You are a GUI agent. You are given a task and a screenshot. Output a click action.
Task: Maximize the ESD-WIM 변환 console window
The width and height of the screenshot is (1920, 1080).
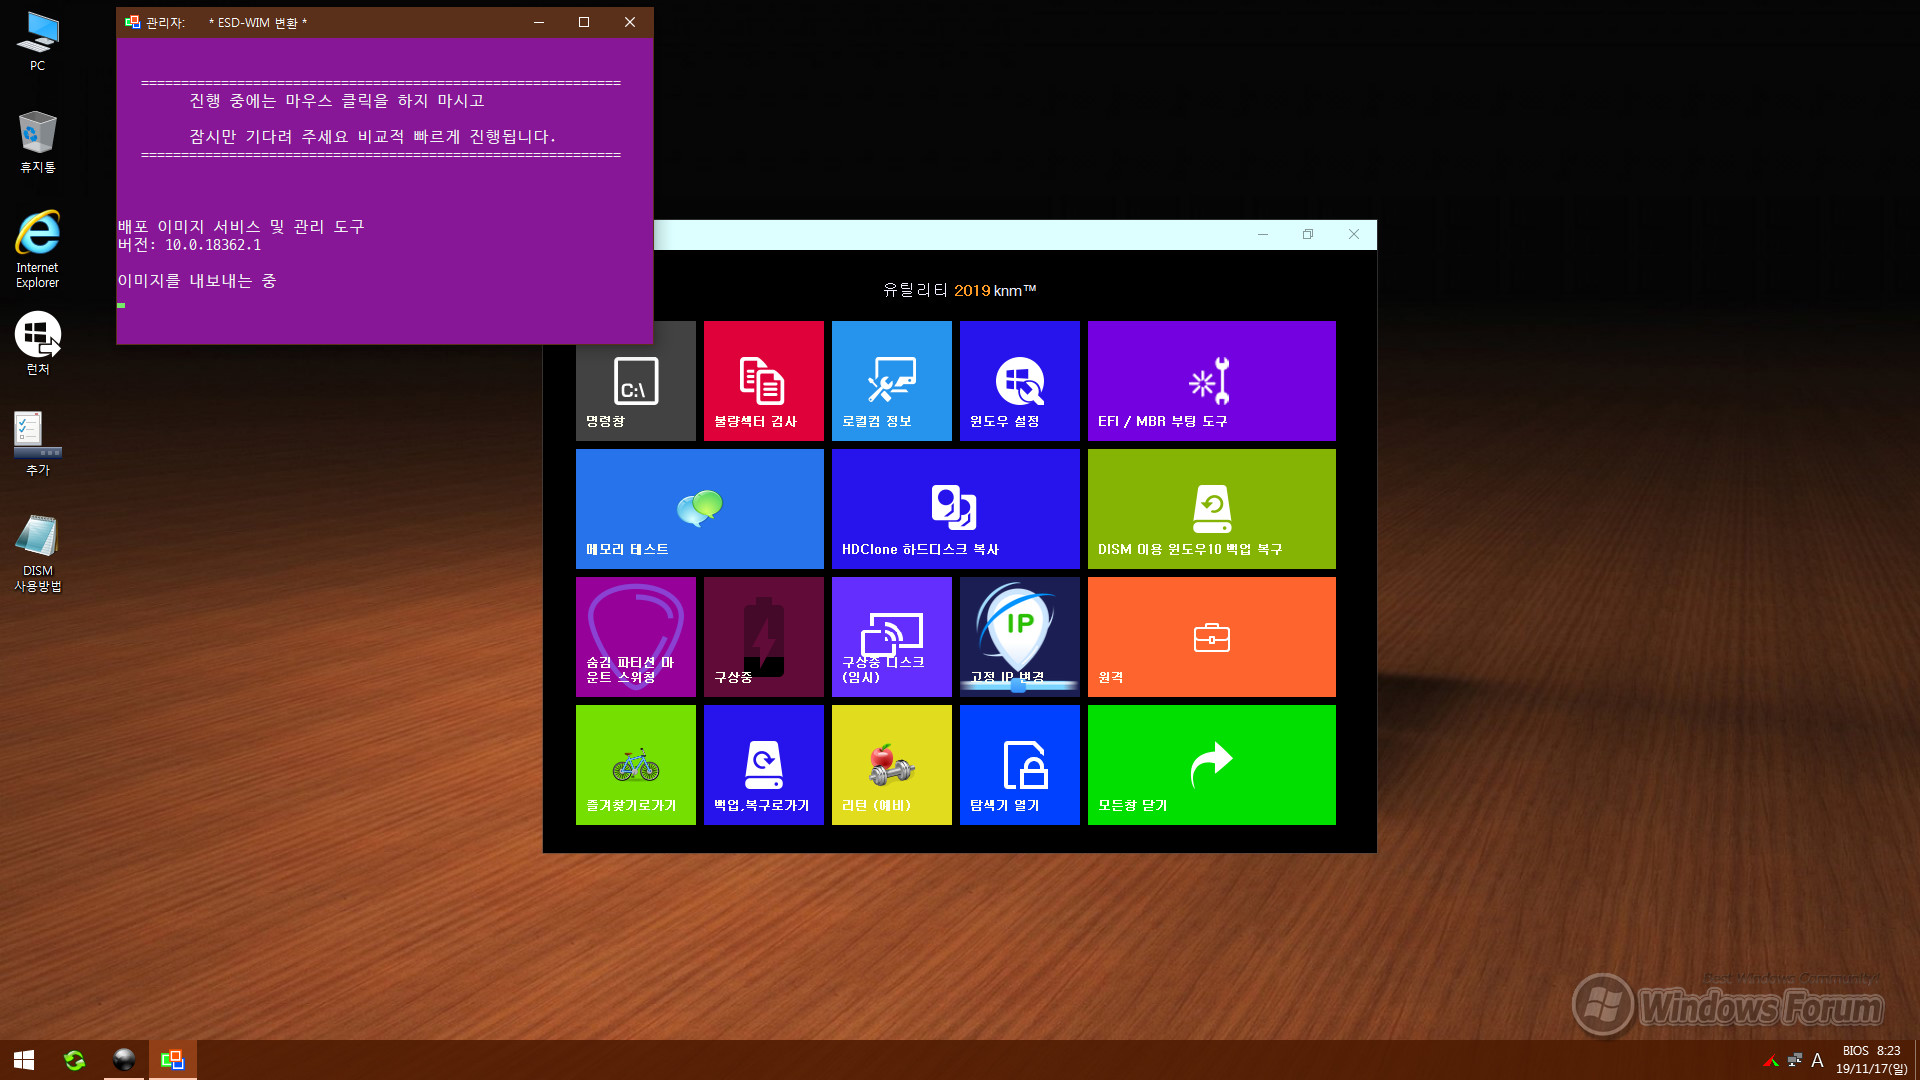[584, 22]
